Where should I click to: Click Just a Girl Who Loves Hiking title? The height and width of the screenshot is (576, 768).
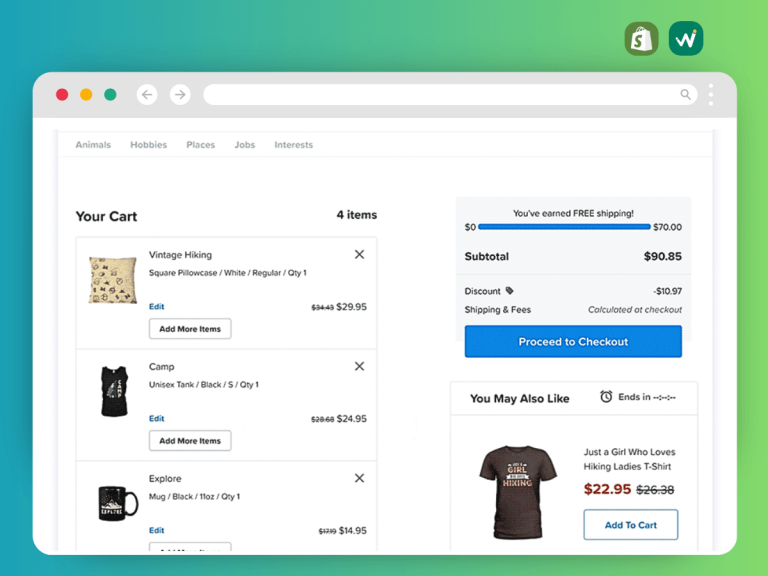pos(629,459)
